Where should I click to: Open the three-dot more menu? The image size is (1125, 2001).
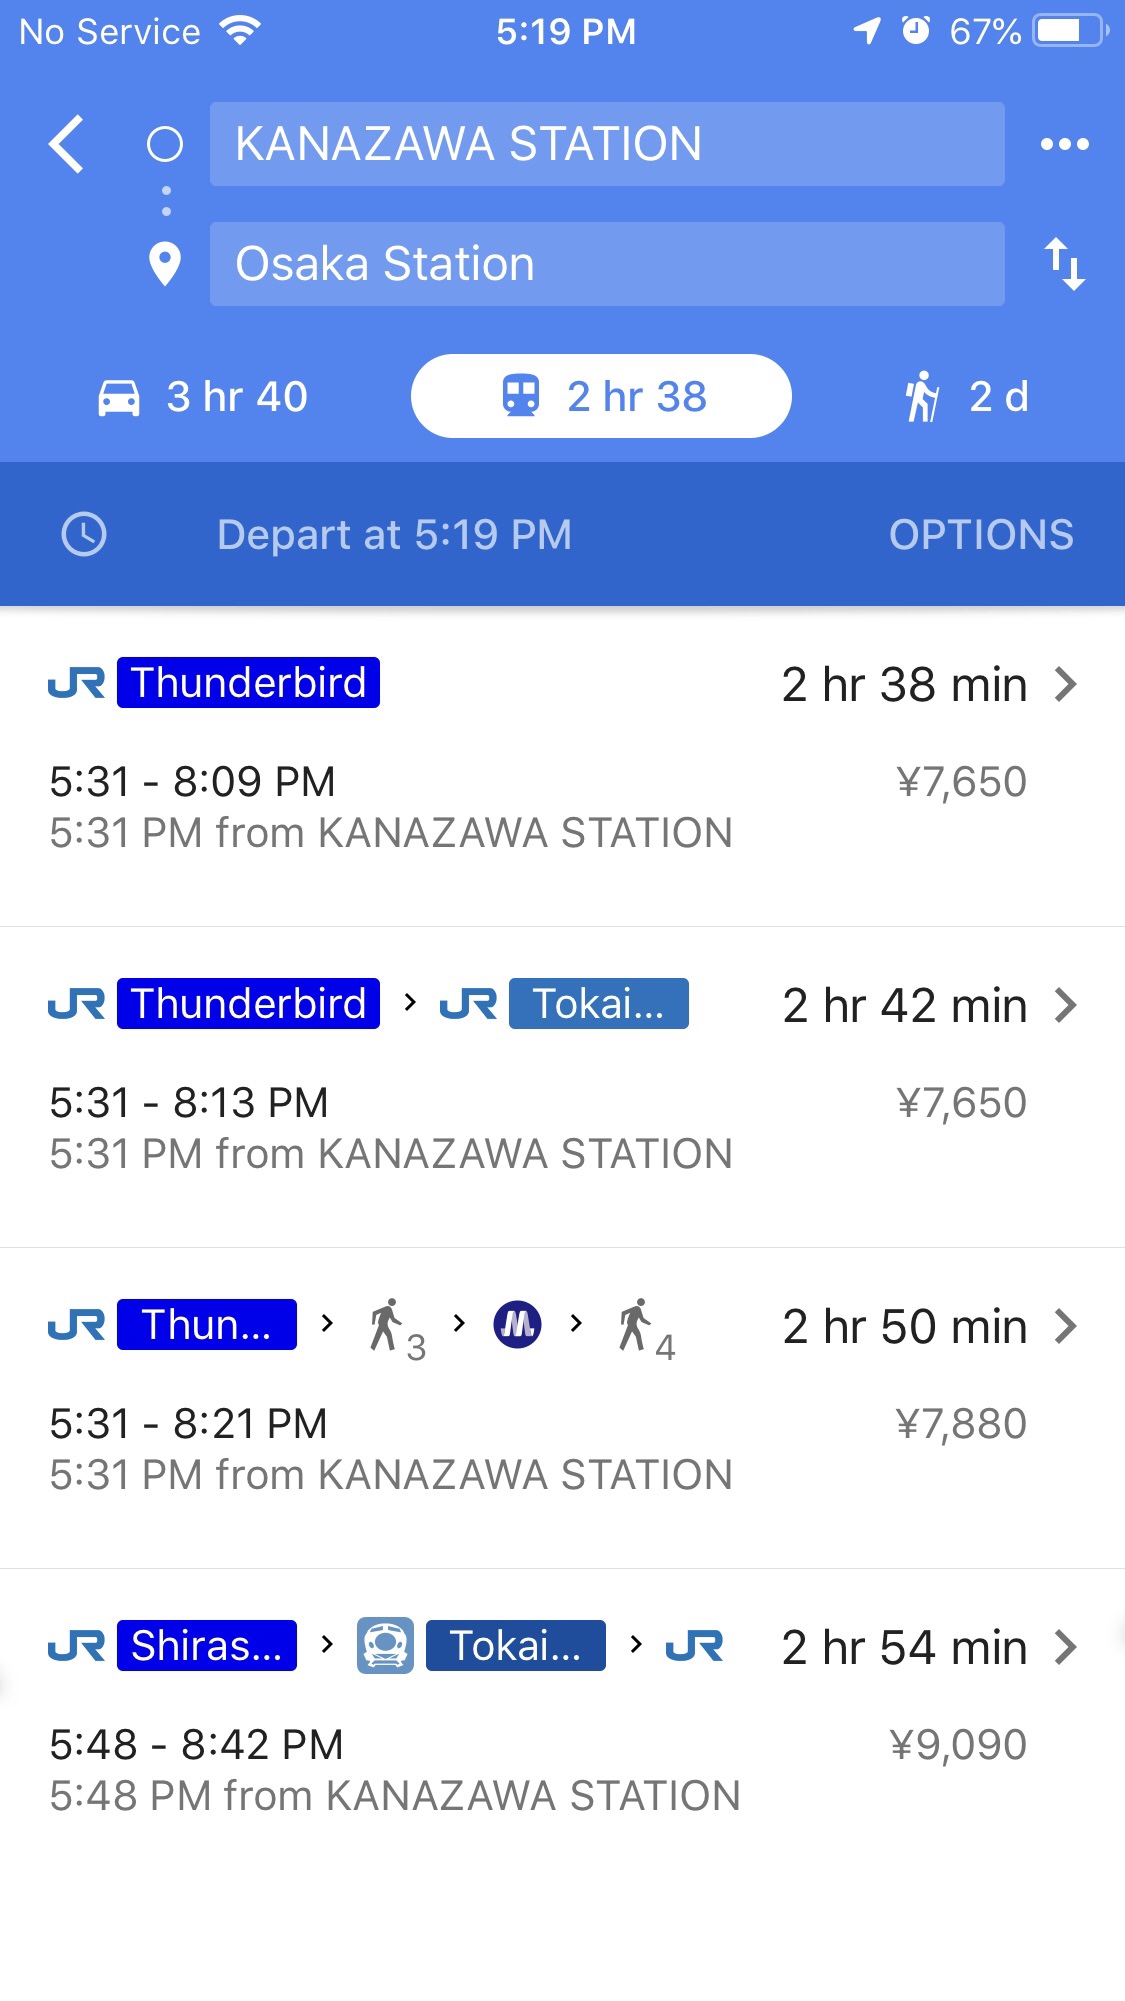tap(1064, 145)
